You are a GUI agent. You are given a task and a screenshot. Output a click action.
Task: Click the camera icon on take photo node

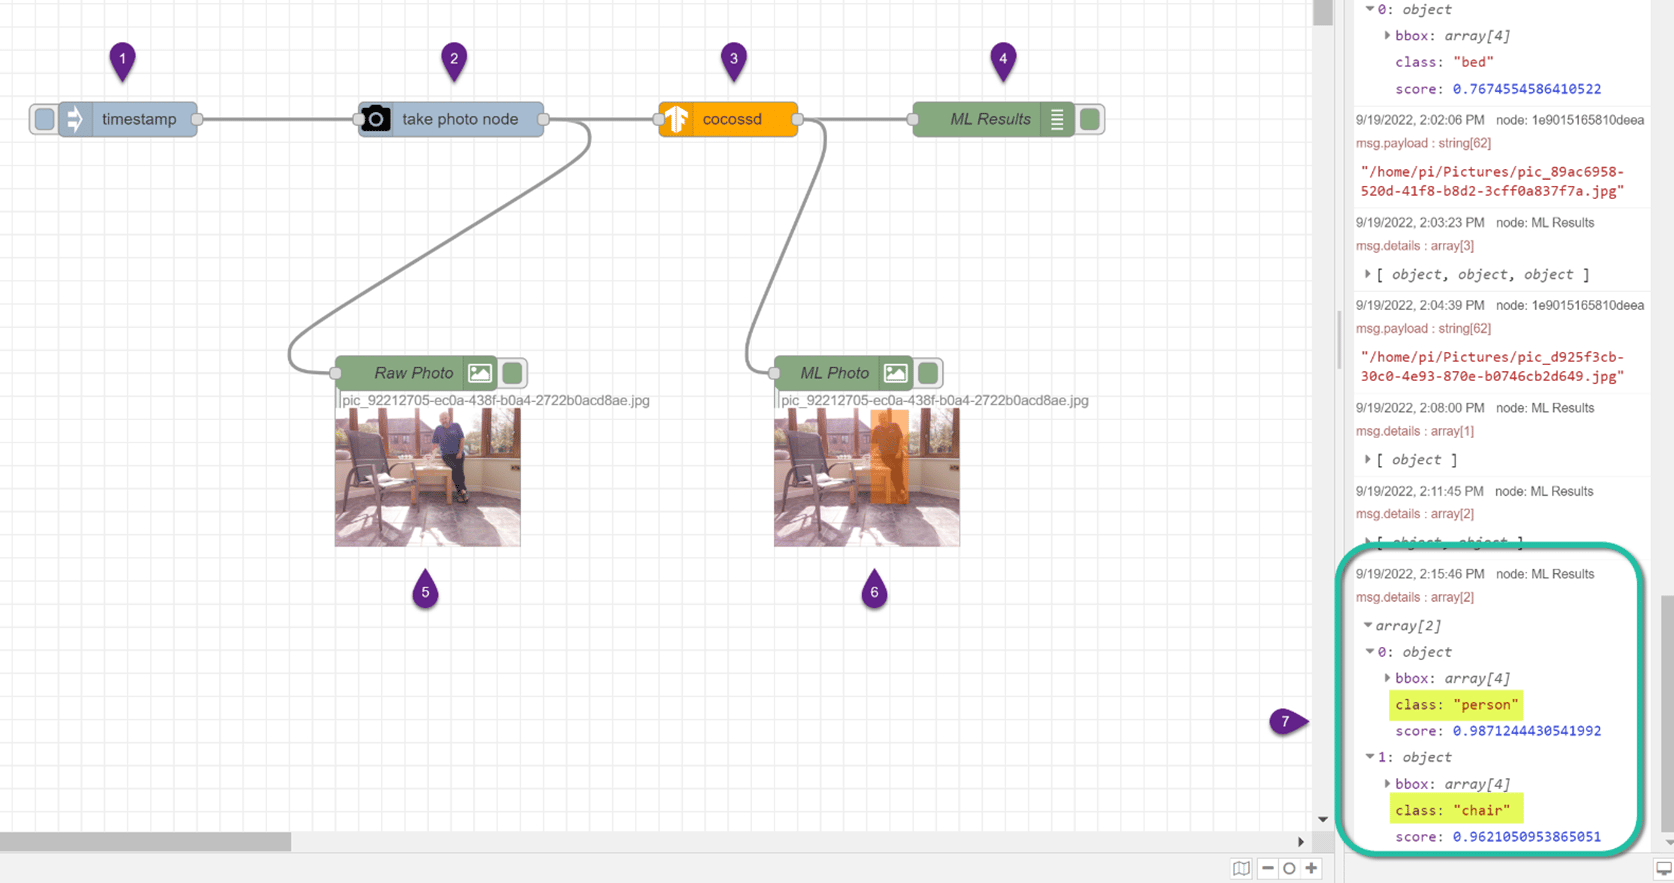click(376, 119)
